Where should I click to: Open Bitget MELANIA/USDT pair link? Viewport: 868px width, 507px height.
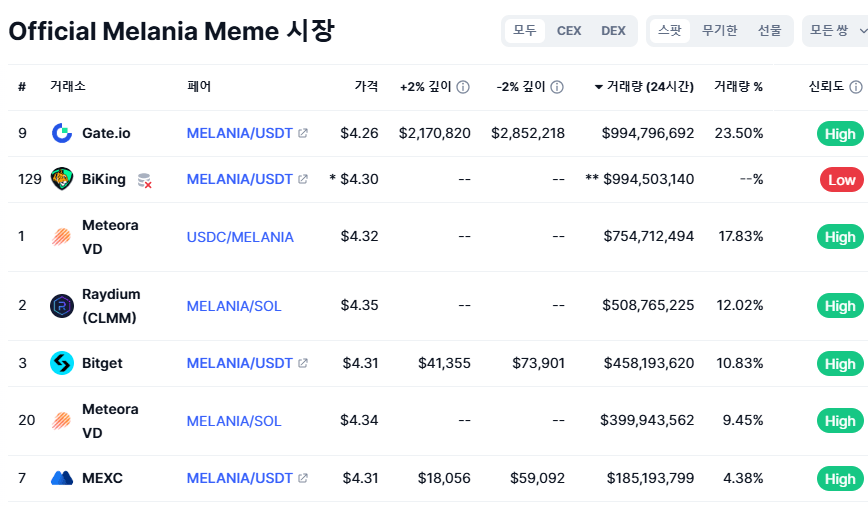pos(240,363)
